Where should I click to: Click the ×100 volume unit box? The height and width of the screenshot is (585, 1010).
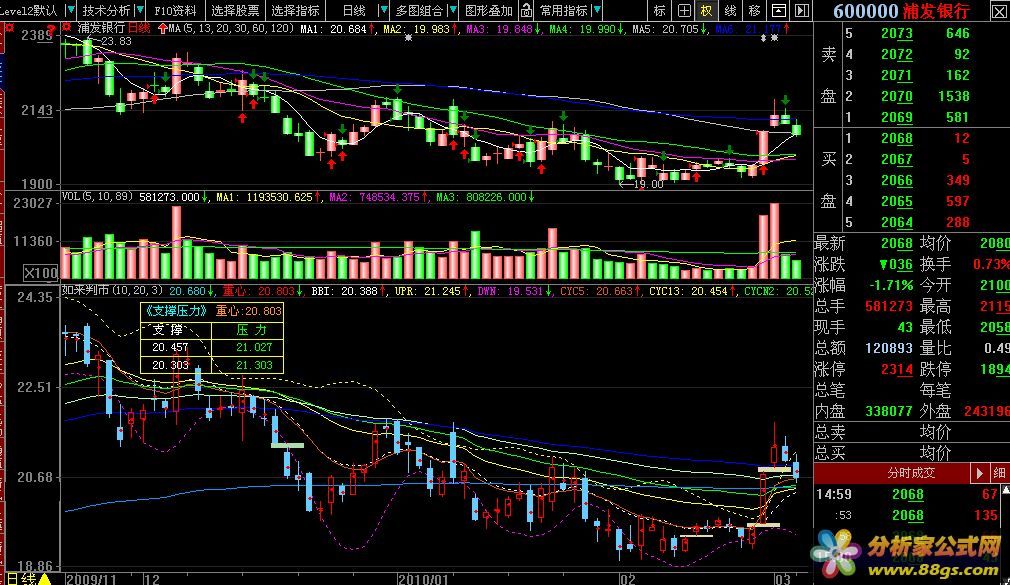[x=40, y=273]
